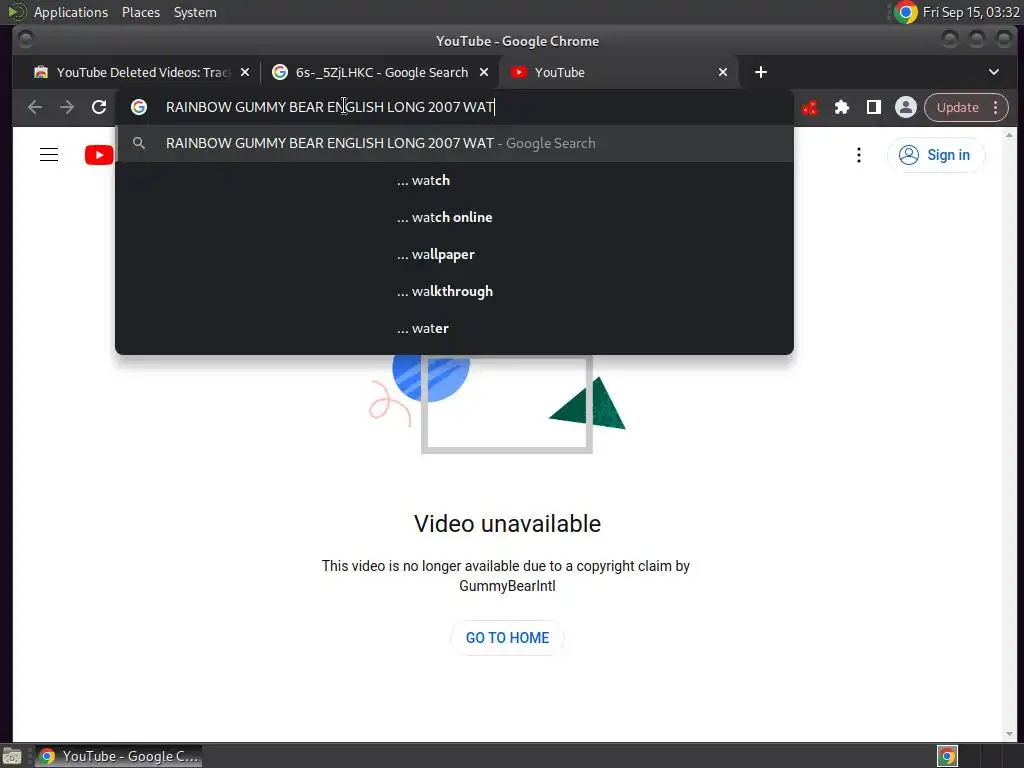Viewport: 1024px width, 768px height.
Task: Click the page scrollbar down arrow
Action: click(1010, 735)
